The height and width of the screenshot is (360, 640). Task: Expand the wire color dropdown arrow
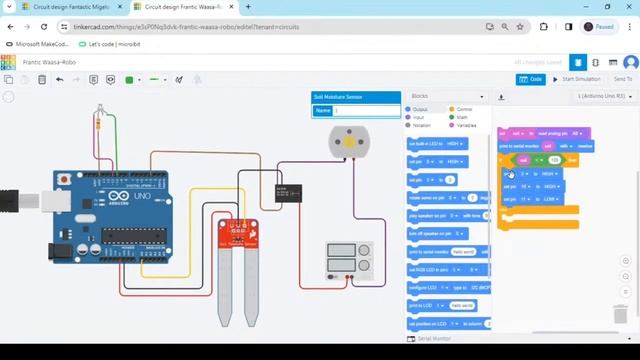tap(139, 80)
